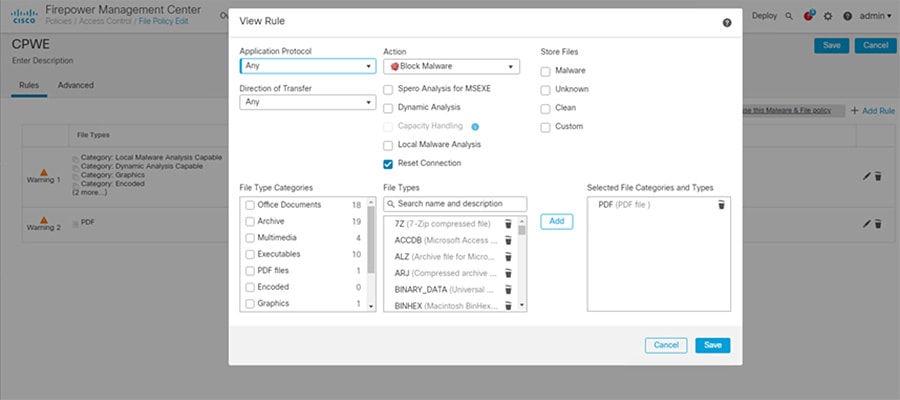The image size is (900, 400).
Task: Select ACCDB file type row
Action: click(x=451, y=240)
